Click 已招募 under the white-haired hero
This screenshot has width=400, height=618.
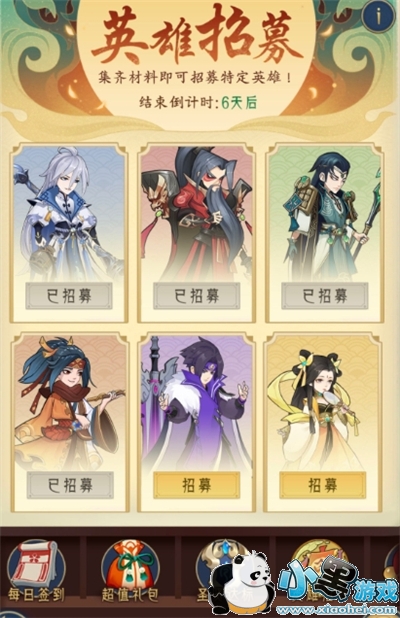click(x=69, y=296)
